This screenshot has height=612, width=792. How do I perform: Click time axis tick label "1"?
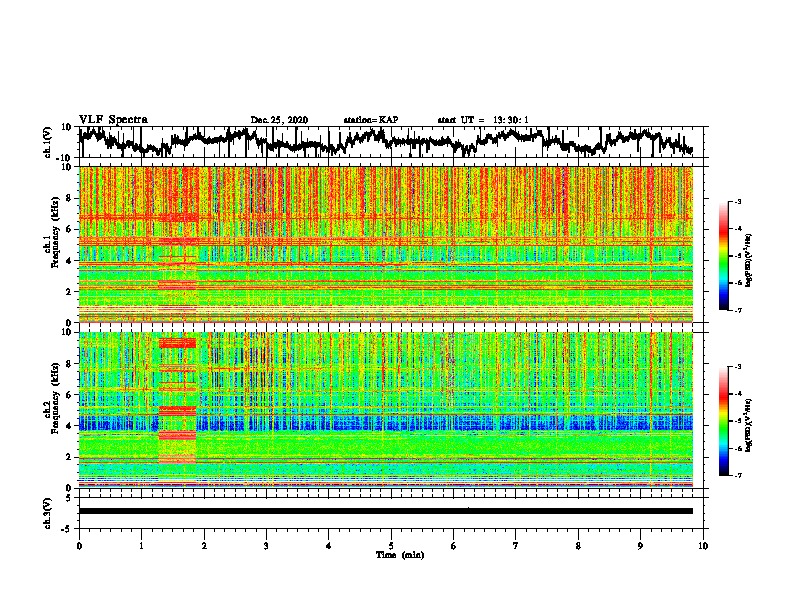[141, 546]
